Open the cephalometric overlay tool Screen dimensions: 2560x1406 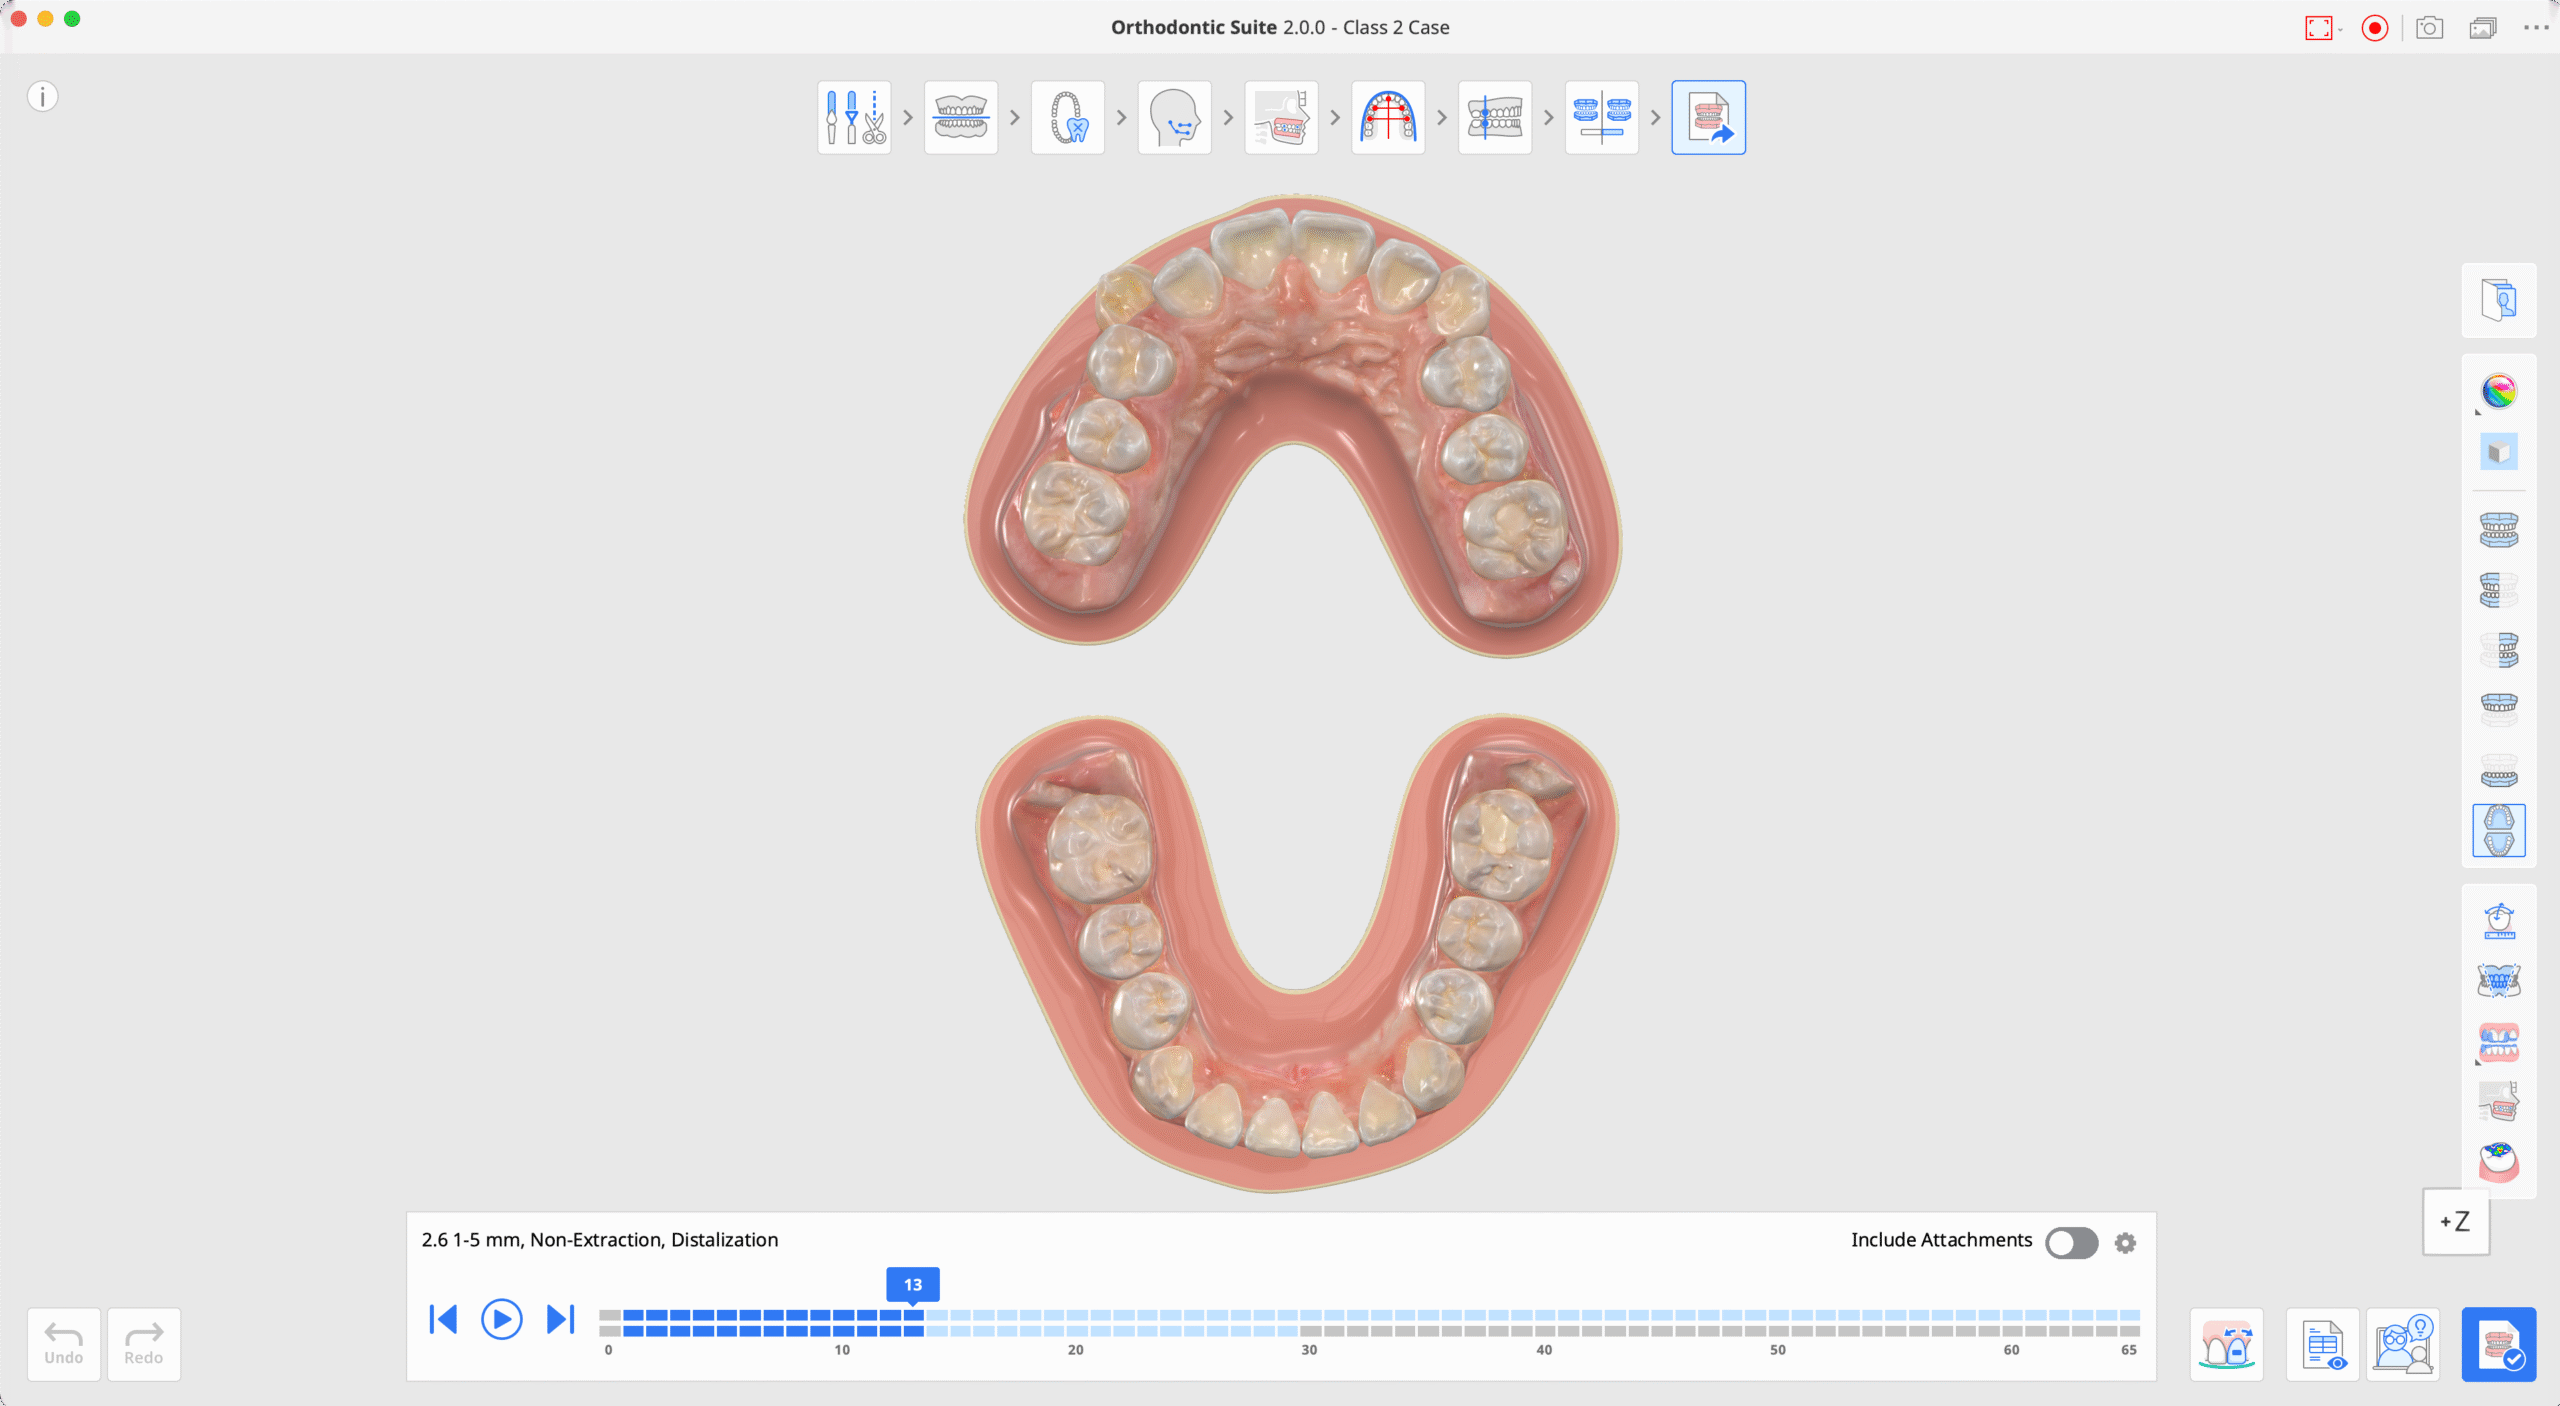(2499, 1102)
